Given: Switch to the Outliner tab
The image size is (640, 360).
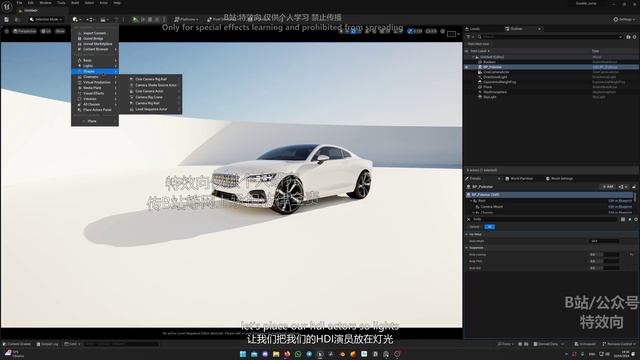Looking at the screenshot, I should coord(516,29).
